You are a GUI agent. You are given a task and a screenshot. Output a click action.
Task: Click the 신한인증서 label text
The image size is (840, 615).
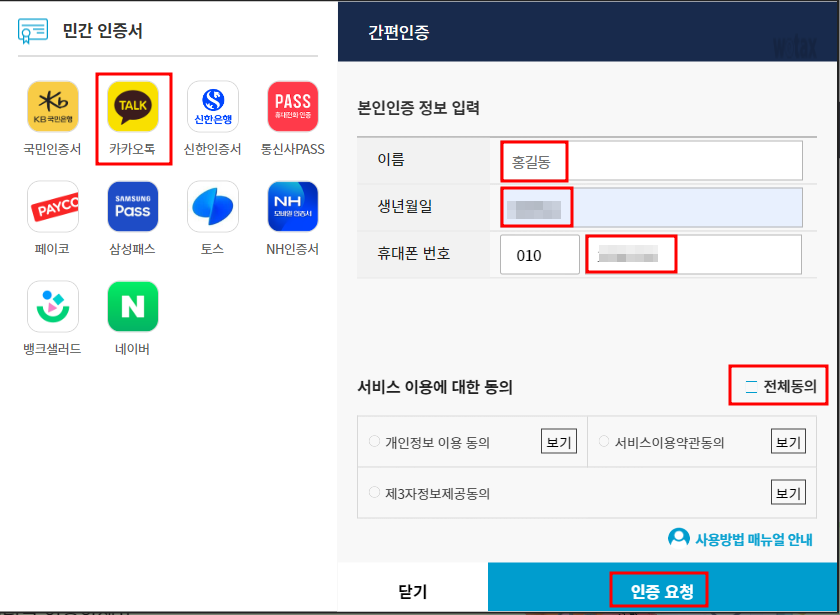[x=213, y=149]
